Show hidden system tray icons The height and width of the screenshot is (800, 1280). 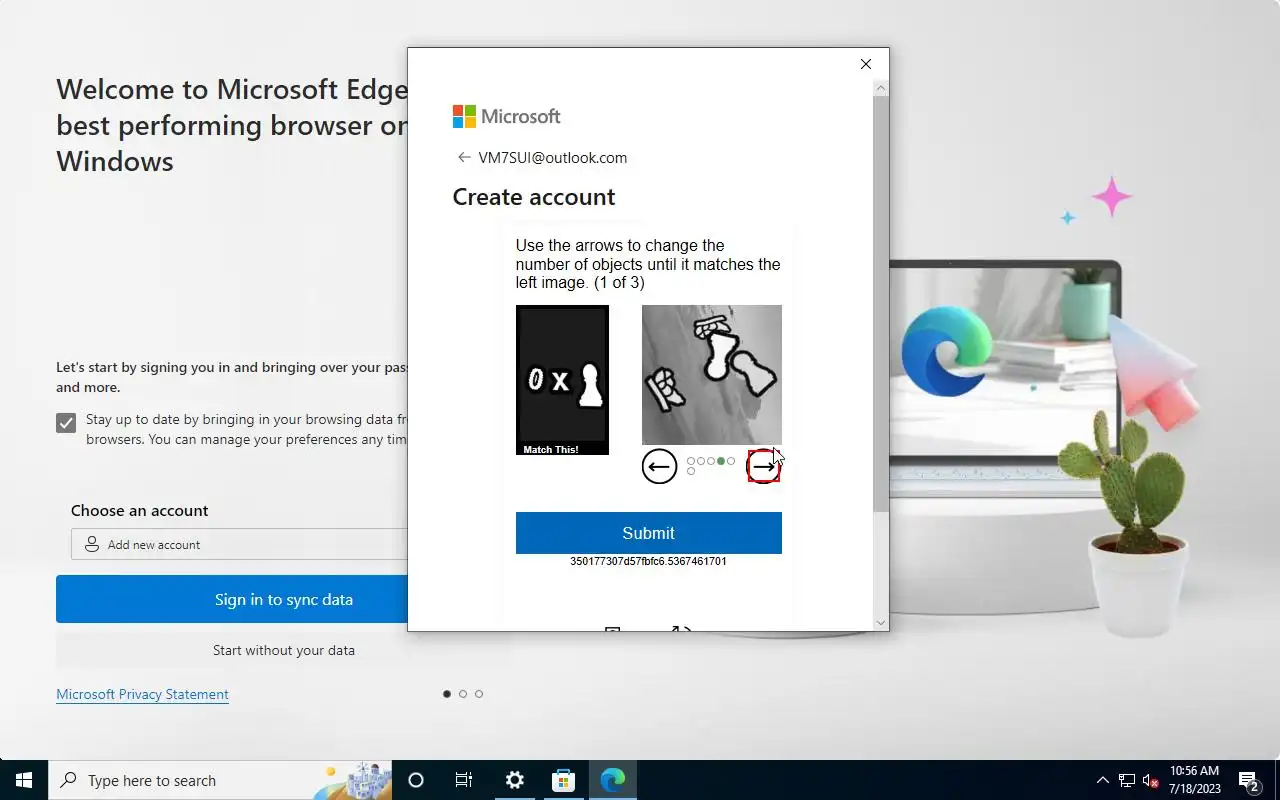pos(1103,780)
